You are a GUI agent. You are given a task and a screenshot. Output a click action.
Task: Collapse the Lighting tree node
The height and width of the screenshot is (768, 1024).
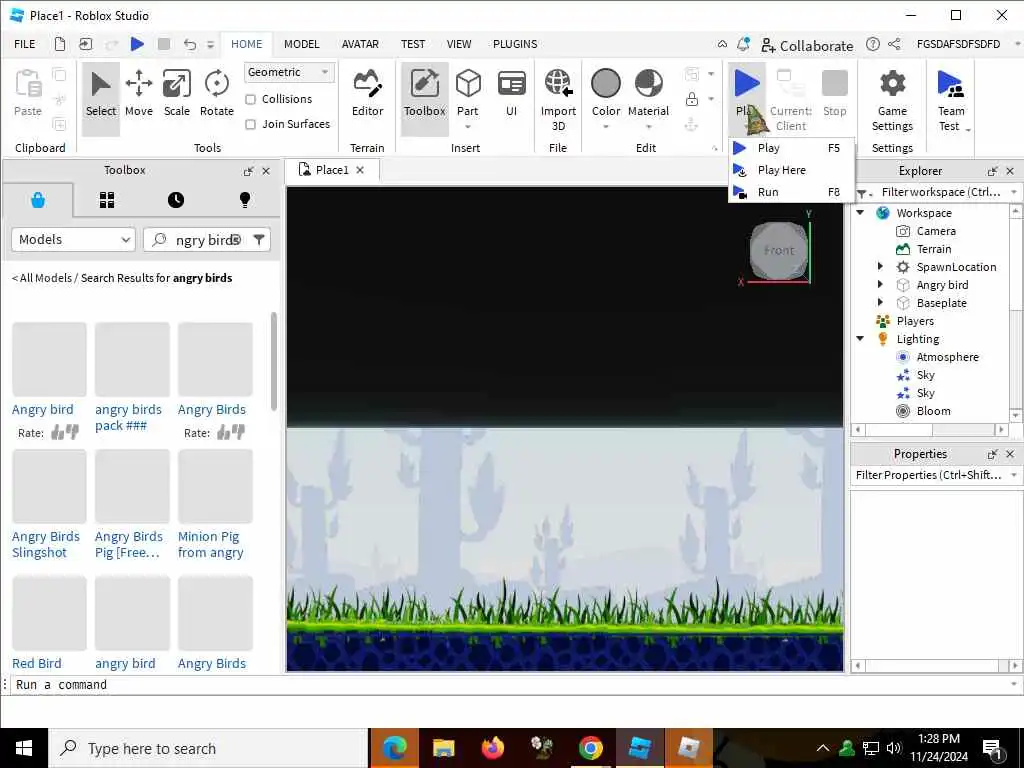coord(860,338)
